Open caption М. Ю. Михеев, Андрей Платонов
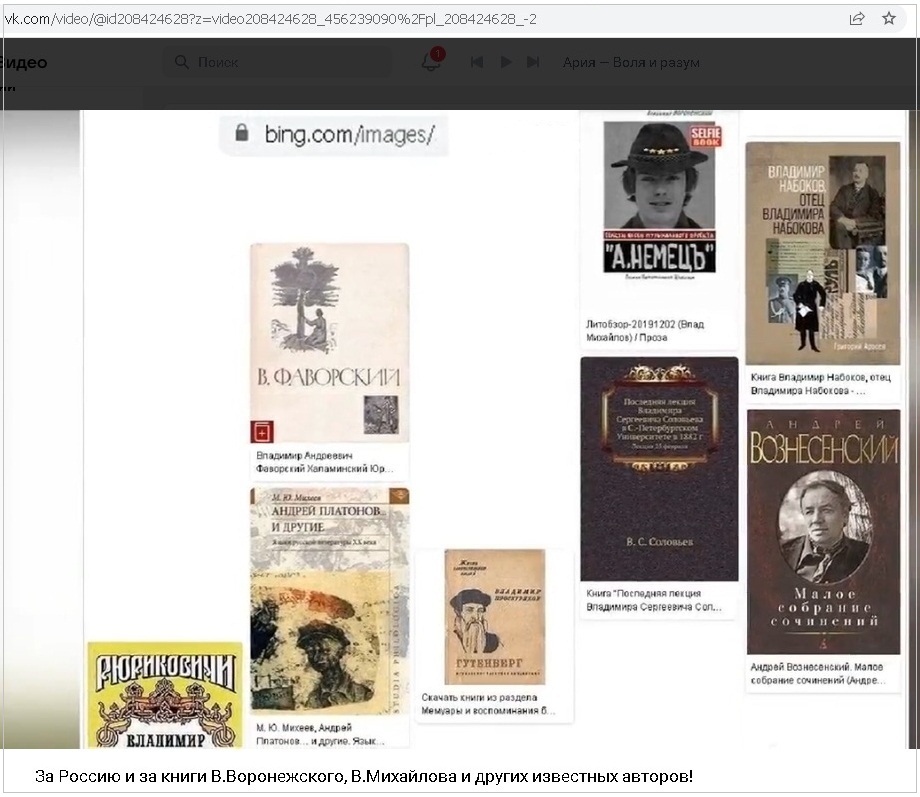The height and width of the screenshot is (797, 920). (x=320, y=734)
